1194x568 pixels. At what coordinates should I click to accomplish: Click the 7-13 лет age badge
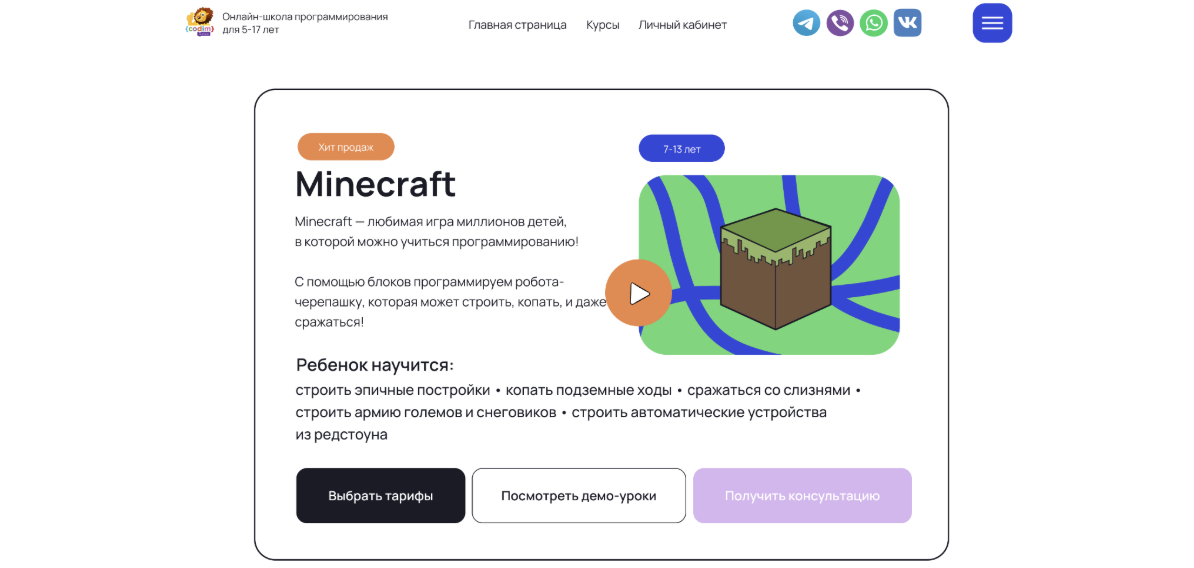point(682,148)
